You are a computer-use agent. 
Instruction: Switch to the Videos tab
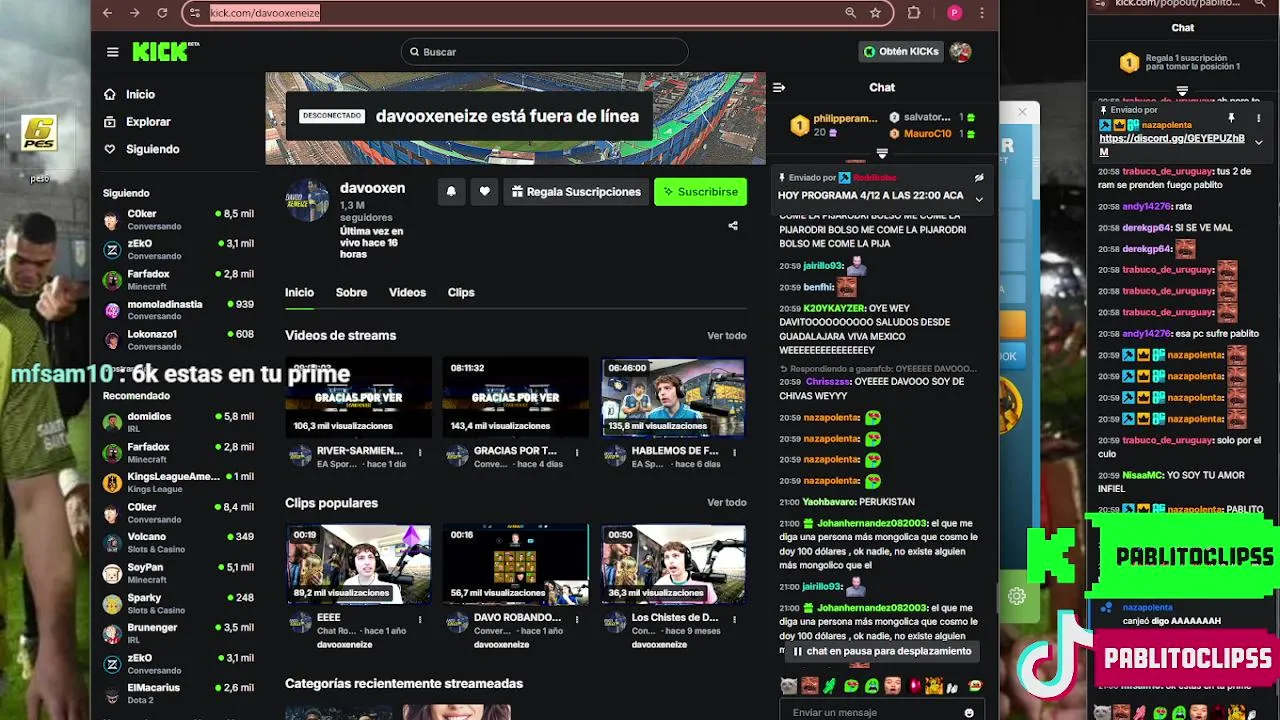coord(407,292)
